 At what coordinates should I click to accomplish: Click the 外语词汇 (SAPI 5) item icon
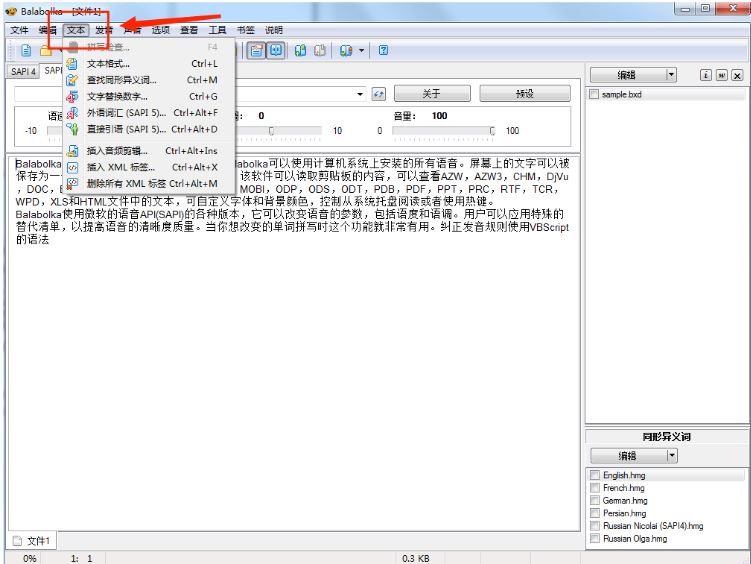pos(72,113)
